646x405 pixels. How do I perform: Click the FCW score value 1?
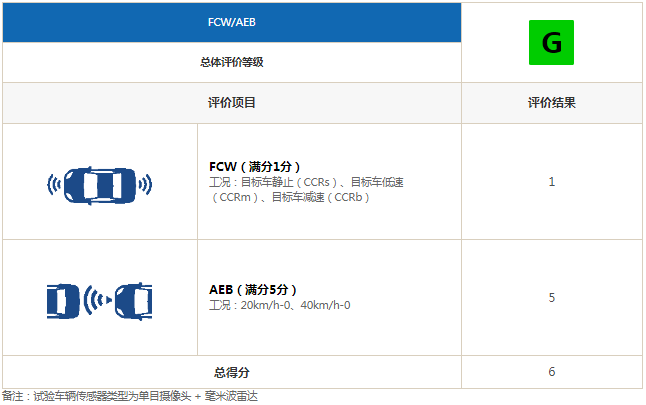pyautogui.click(x=551, y=182)
